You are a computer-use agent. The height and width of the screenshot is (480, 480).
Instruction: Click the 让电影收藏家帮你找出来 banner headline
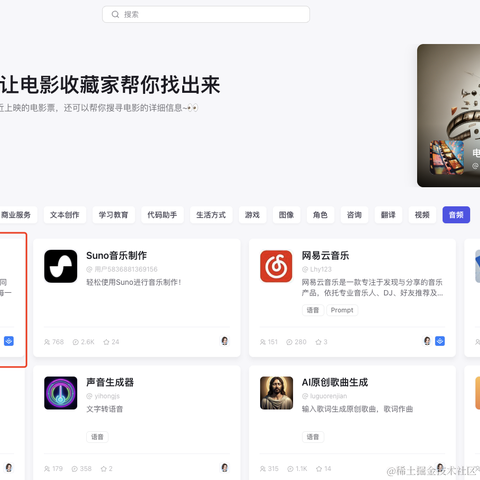pyautogui.click(x=110, y=85)
